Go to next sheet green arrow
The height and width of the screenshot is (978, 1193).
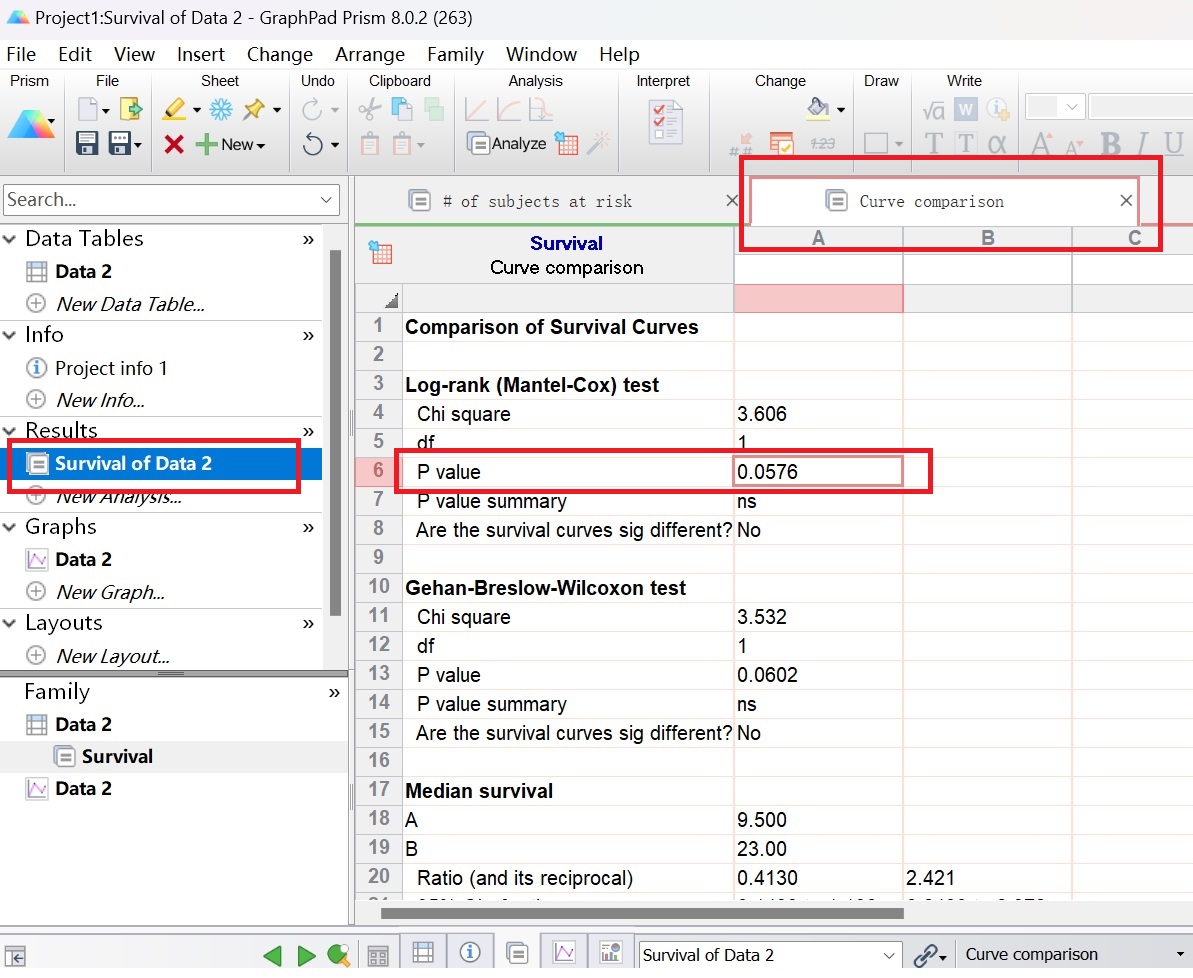tap(306, 956)
